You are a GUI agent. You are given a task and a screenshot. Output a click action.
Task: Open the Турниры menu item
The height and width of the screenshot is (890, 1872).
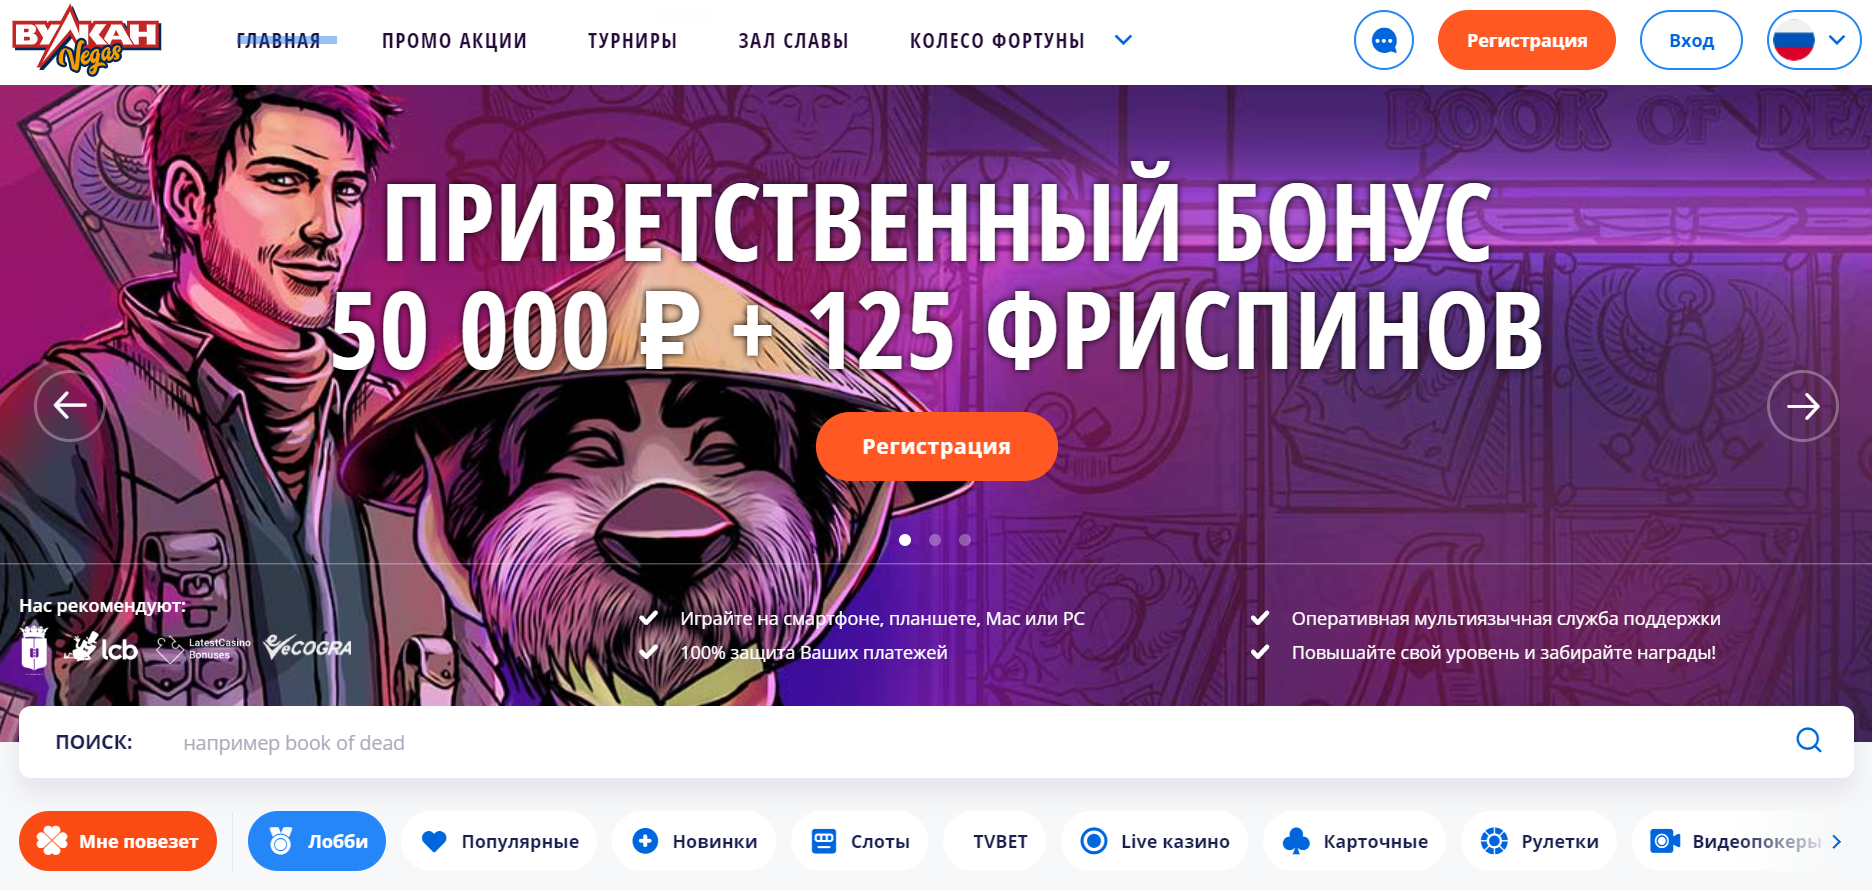tap(632, 41)
